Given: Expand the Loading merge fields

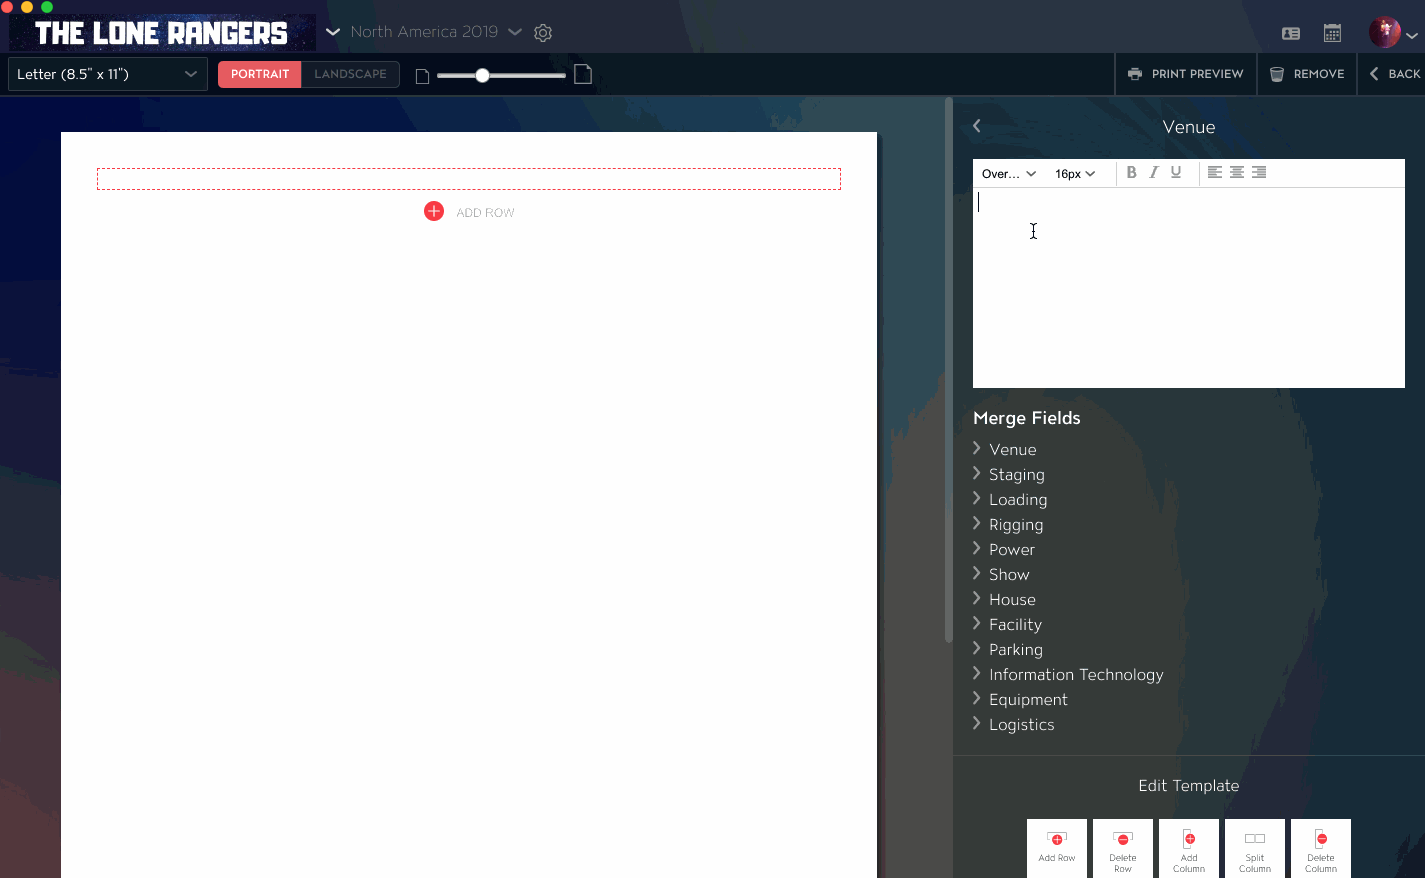Looking at the screenshot, I should click(x=1010, y=499).
